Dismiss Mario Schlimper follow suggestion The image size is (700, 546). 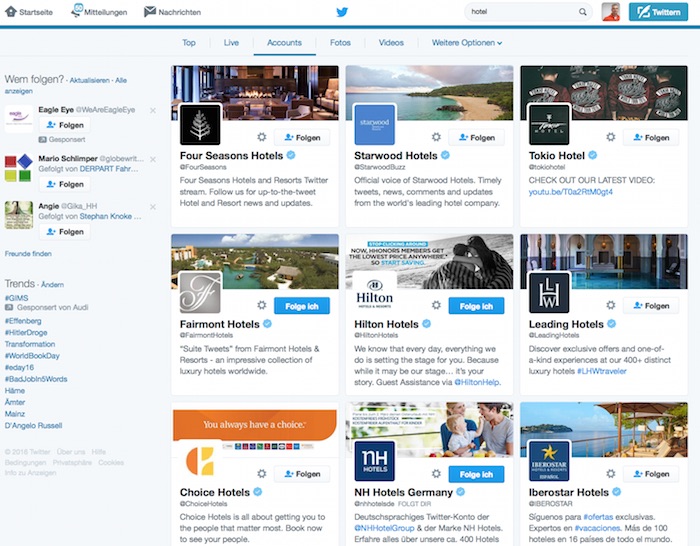coord(153,159)
